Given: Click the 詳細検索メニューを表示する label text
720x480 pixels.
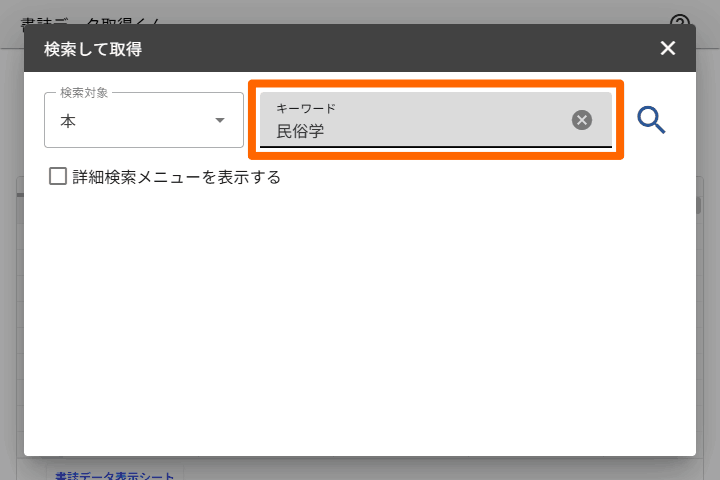Looking at the screenshot, I should [176, 178].
